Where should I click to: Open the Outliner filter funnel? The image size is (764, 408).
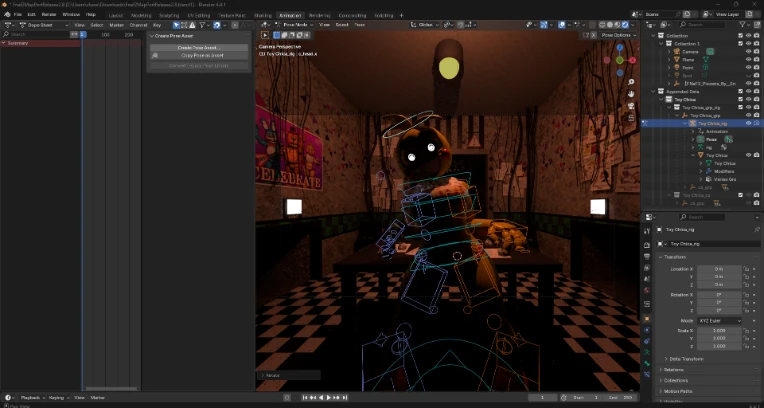(x=743, y=24)
